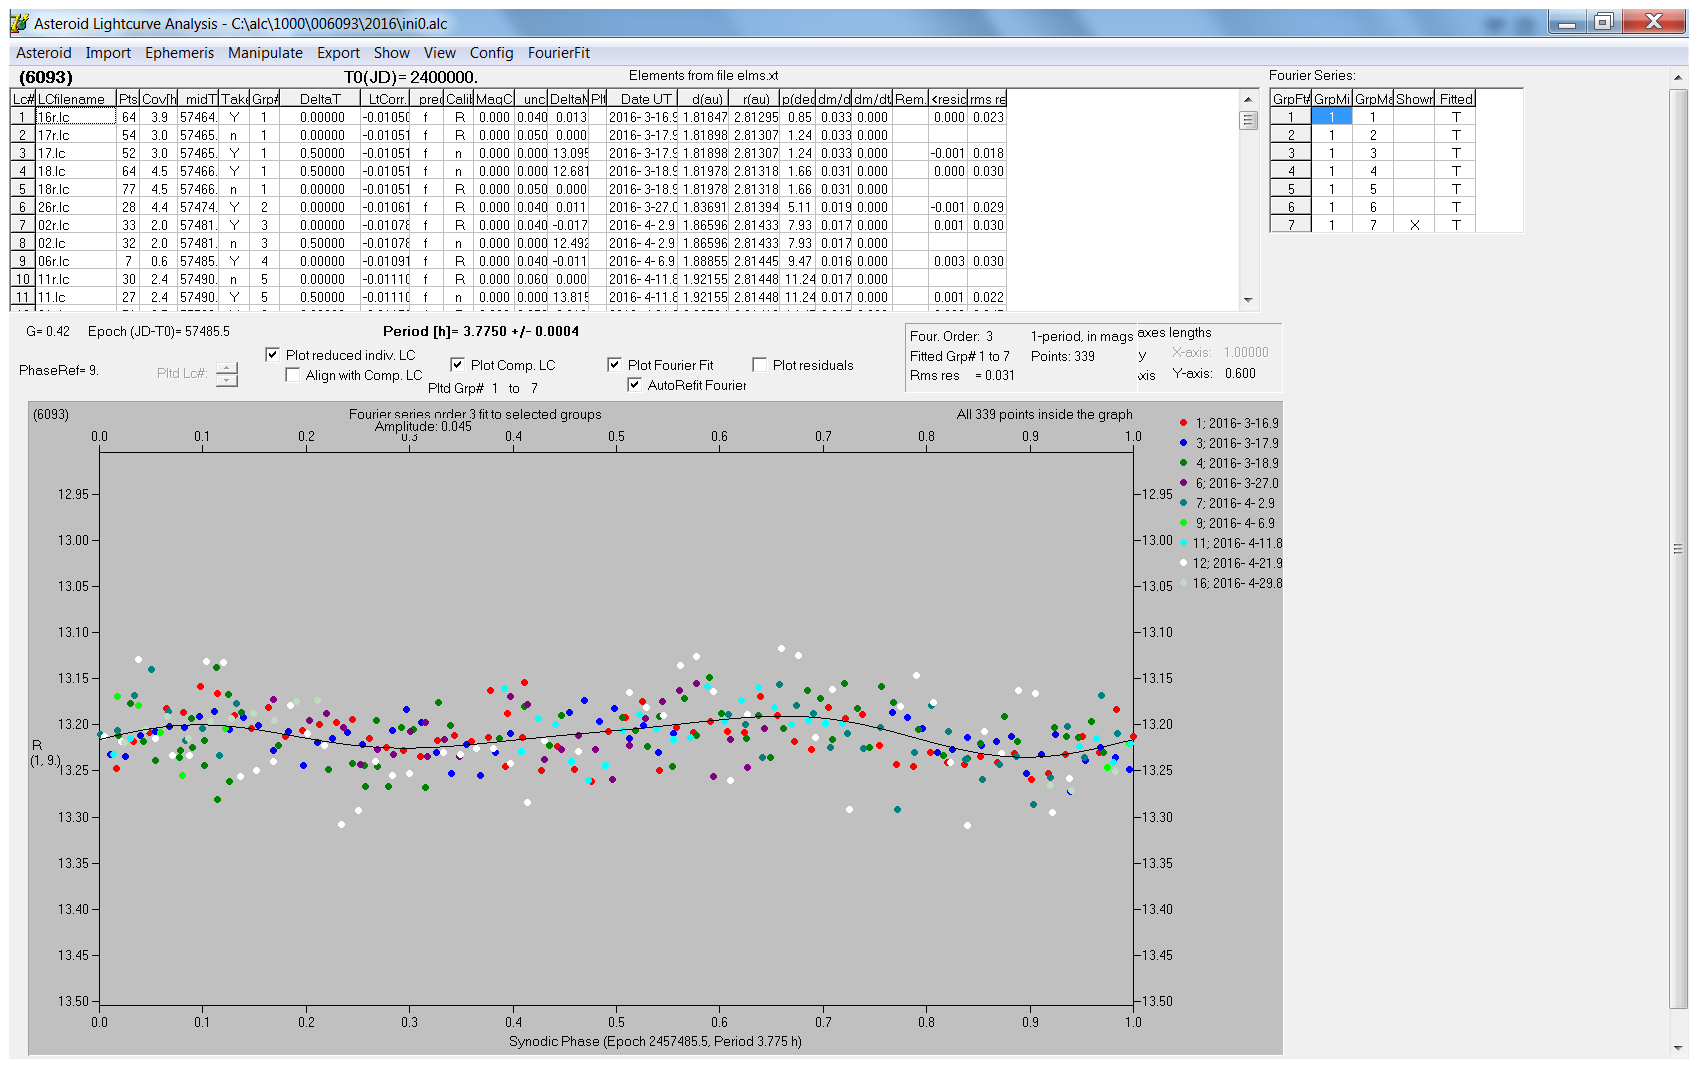Click the Y-axis length value 0.600
1698x1068 pixels.
coord(1240,373)
